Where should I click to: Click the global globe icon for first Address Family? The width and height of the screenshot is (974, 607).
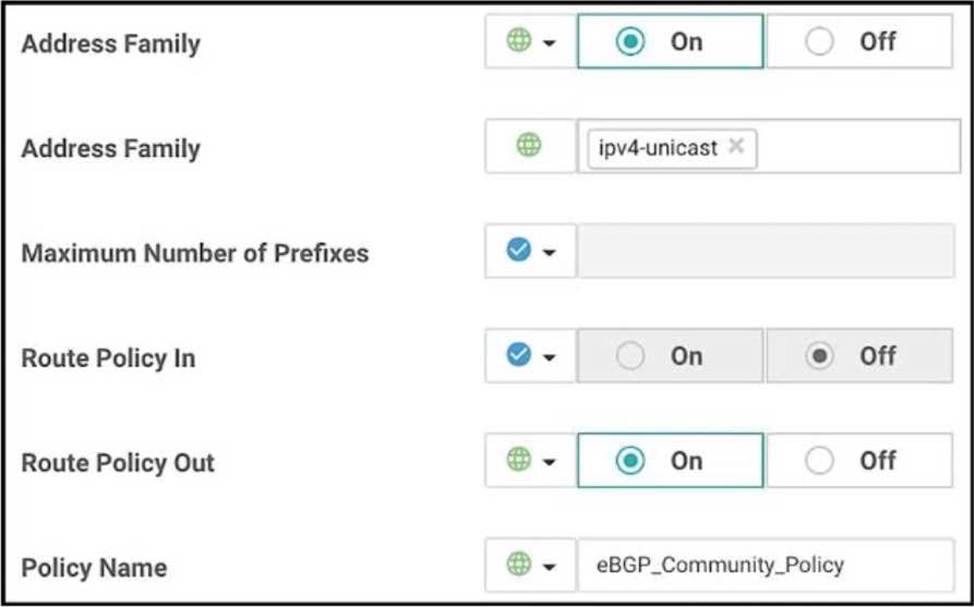tap(518, 41)
